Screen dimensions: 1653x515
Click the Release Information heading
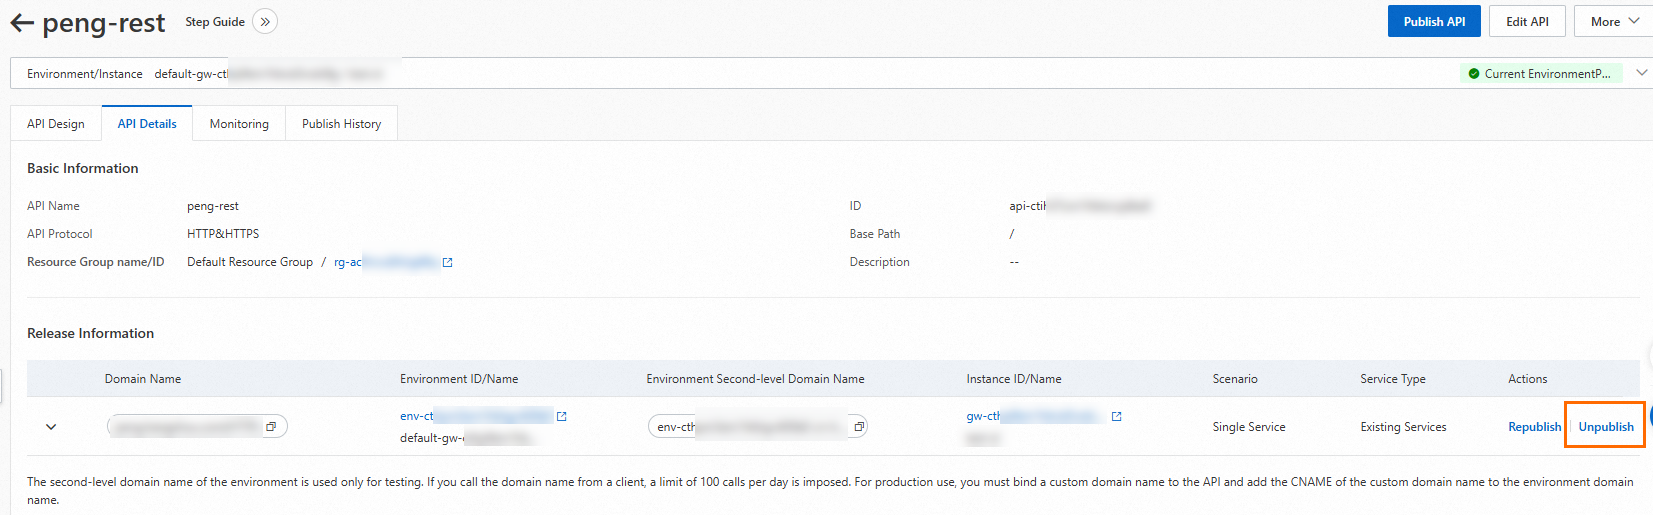tap(90, 333)
